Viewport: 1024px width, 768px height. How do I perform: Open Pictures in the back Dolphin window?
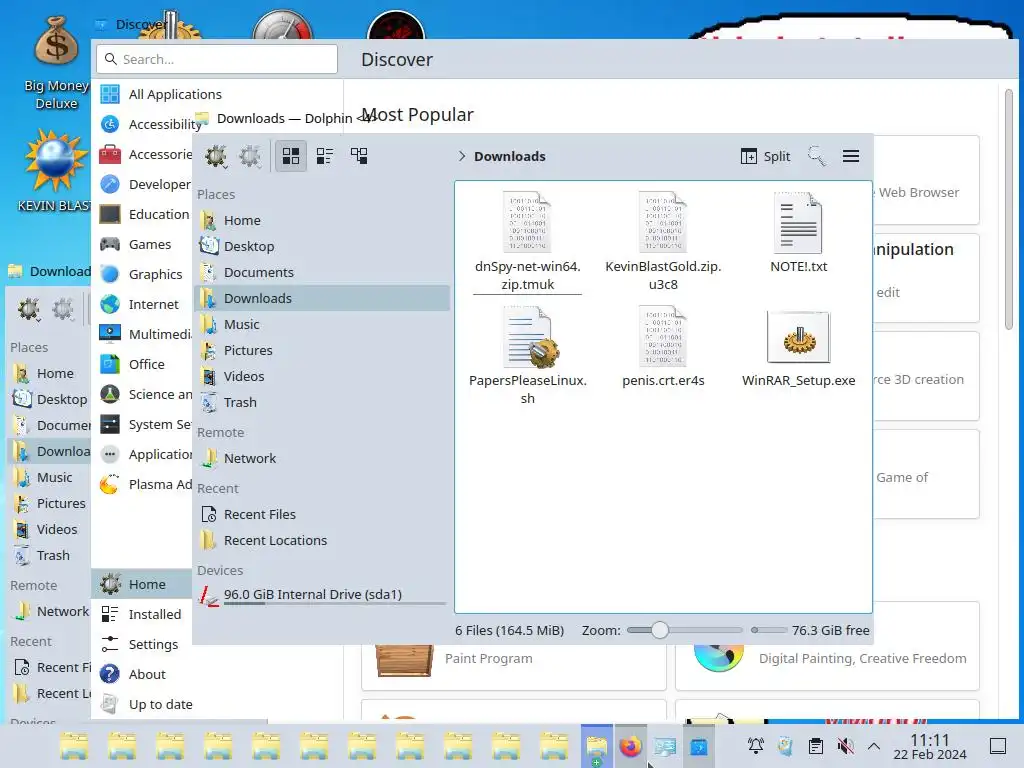click(x=49, y=504)
